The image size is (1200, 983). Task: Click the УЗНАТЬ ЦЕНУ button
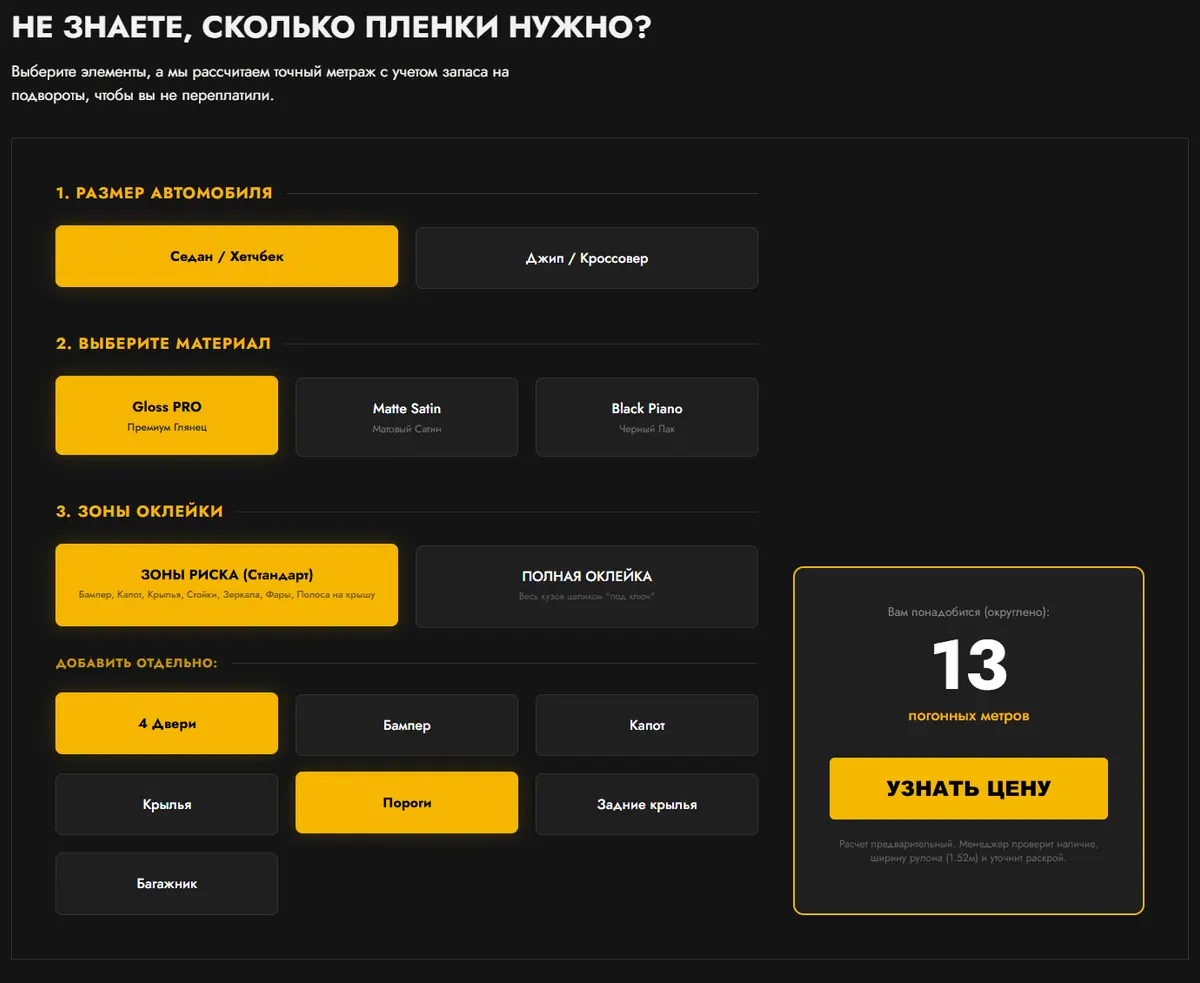pyautogui.click(x=968, y=788)
